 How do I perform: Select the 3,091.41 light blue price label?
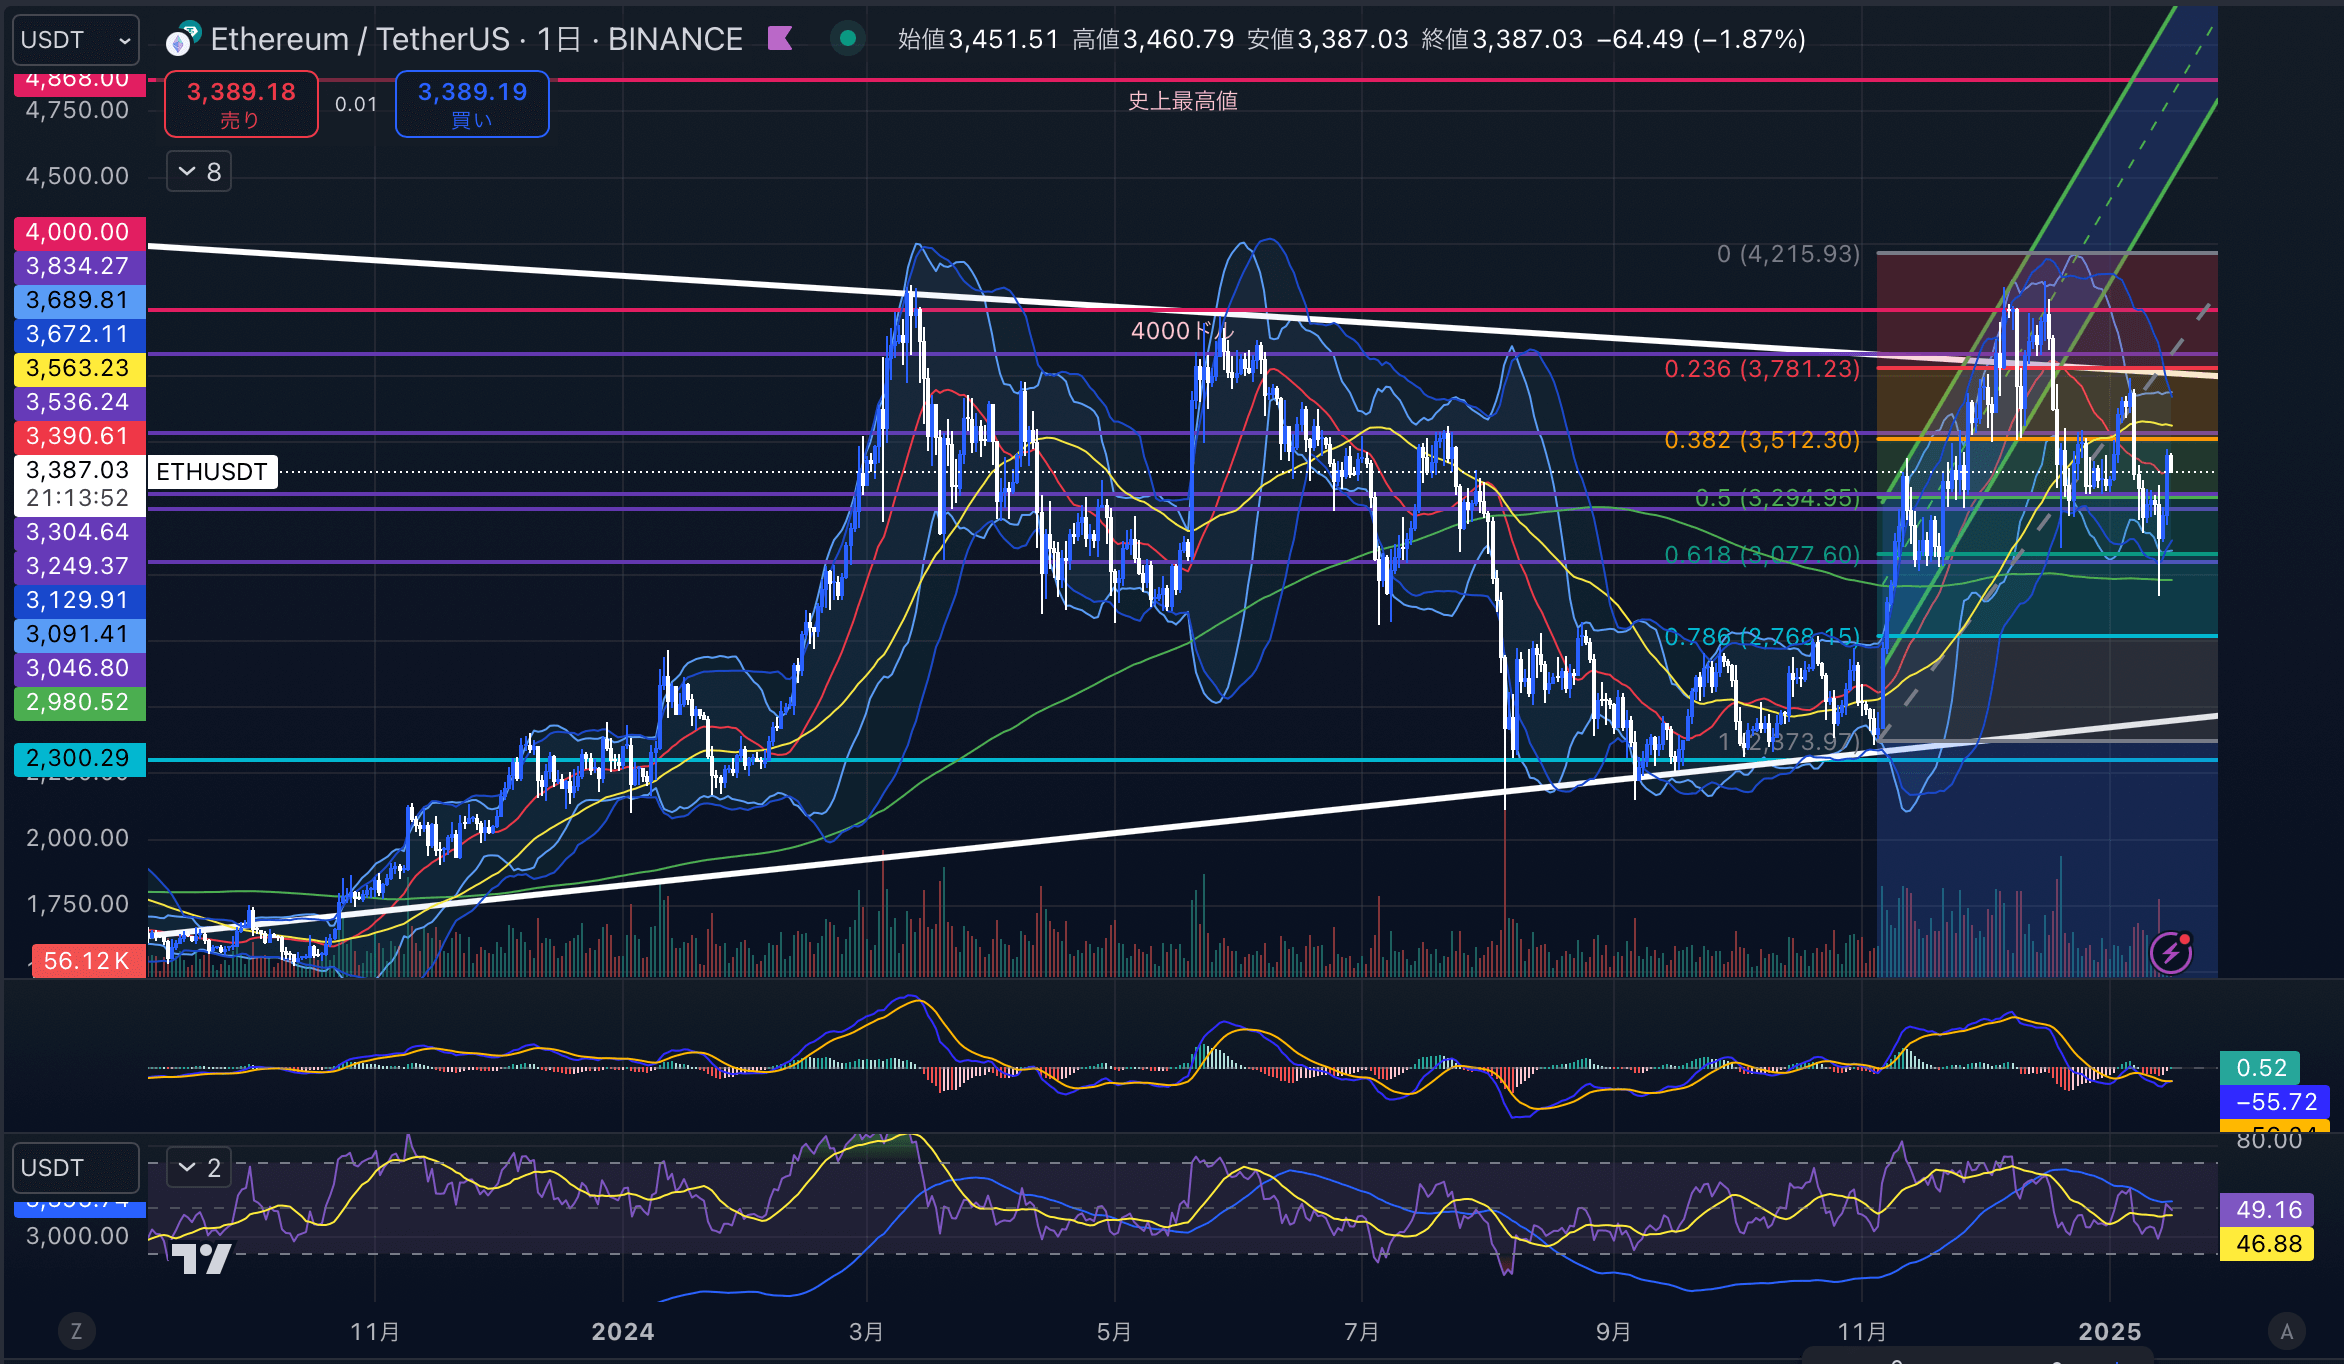click(x=79, y=634)
